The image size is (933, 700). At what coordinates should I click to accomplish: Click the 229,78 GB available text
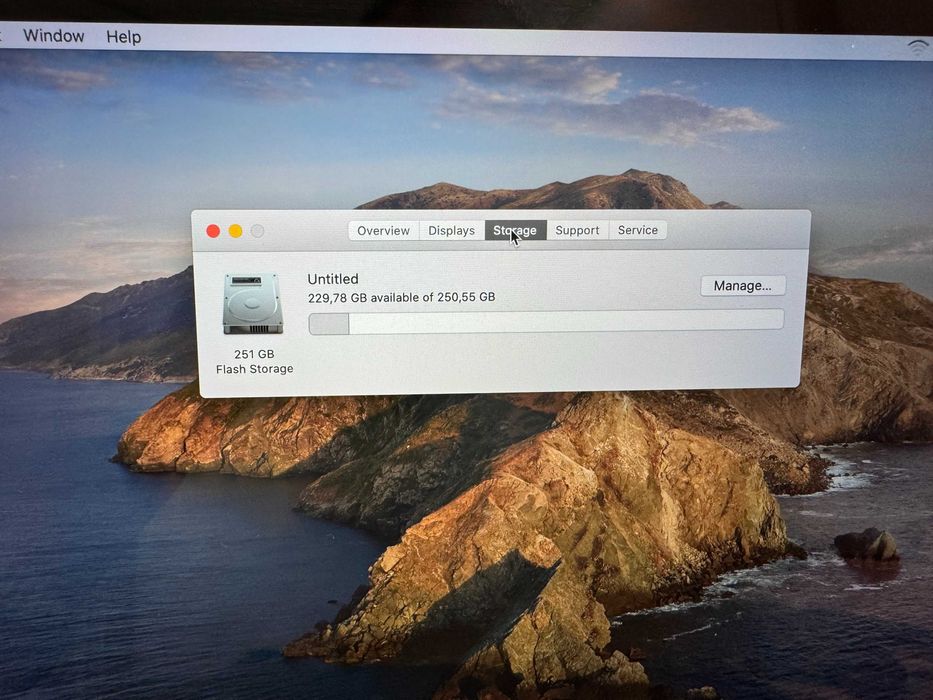402,297
